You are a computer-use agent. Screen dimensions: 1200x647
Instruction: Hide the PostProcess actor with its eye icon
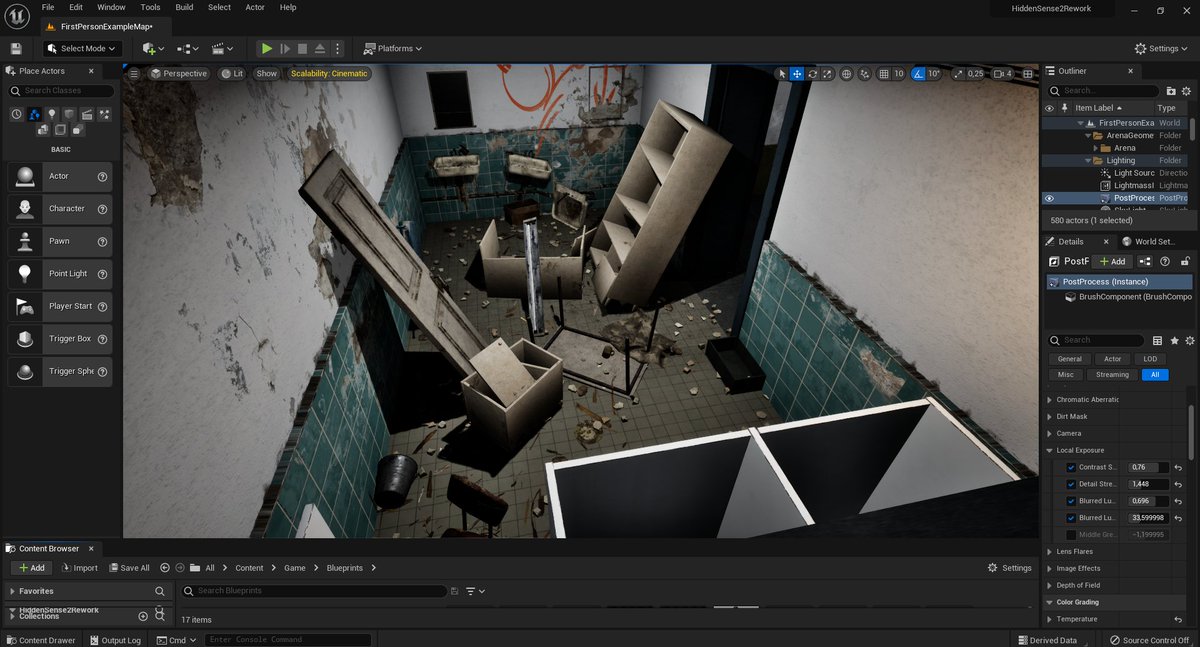click(1048, 197)
